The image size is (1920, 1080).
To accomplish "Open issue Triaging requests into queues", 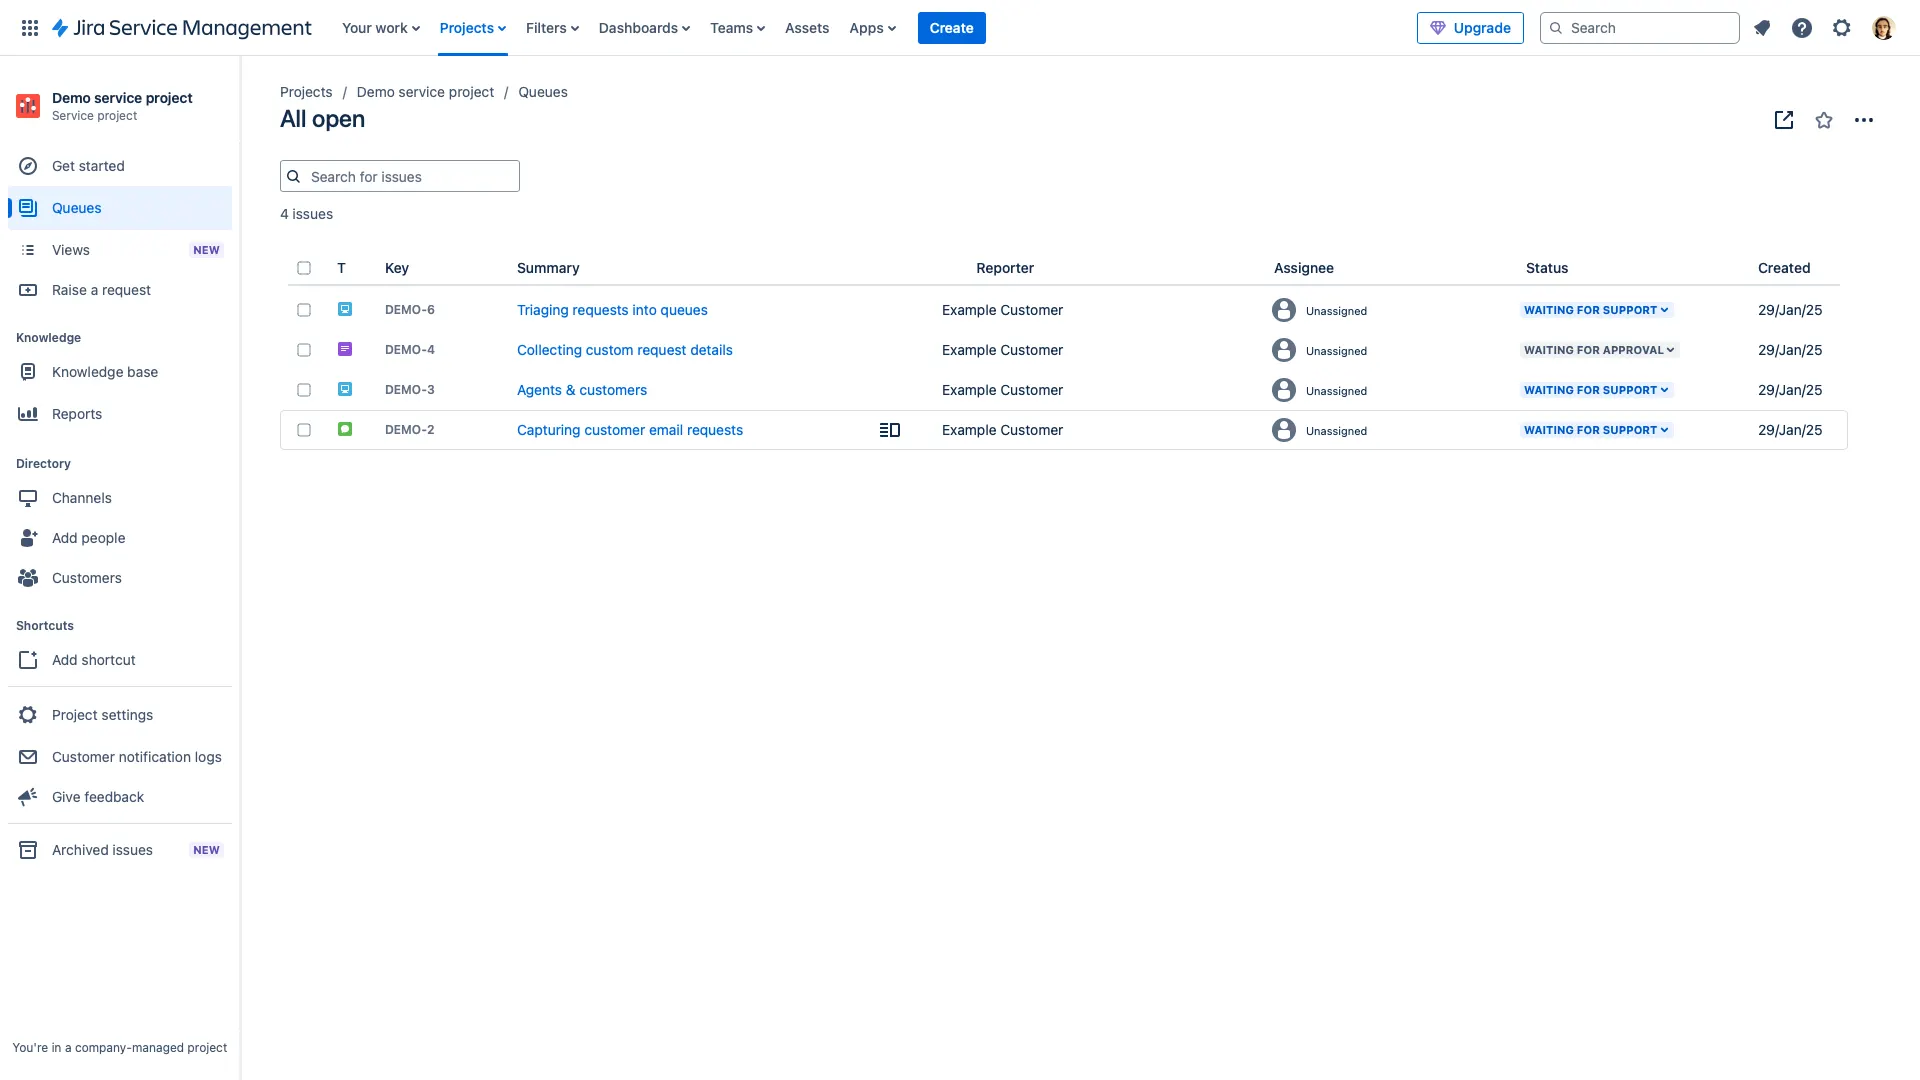I will pos(612,310).
